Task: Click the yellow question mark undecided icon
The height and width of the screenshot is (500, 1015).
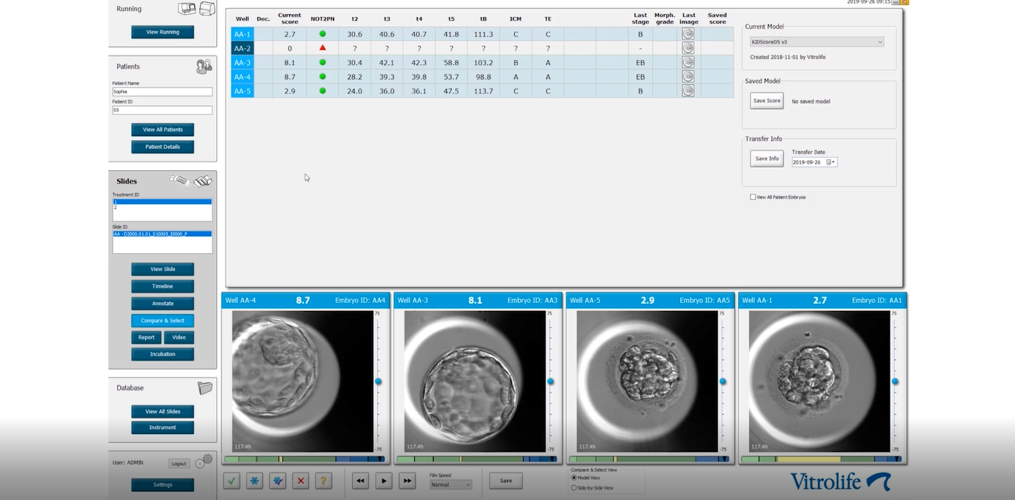Action: tap(323, 481)
